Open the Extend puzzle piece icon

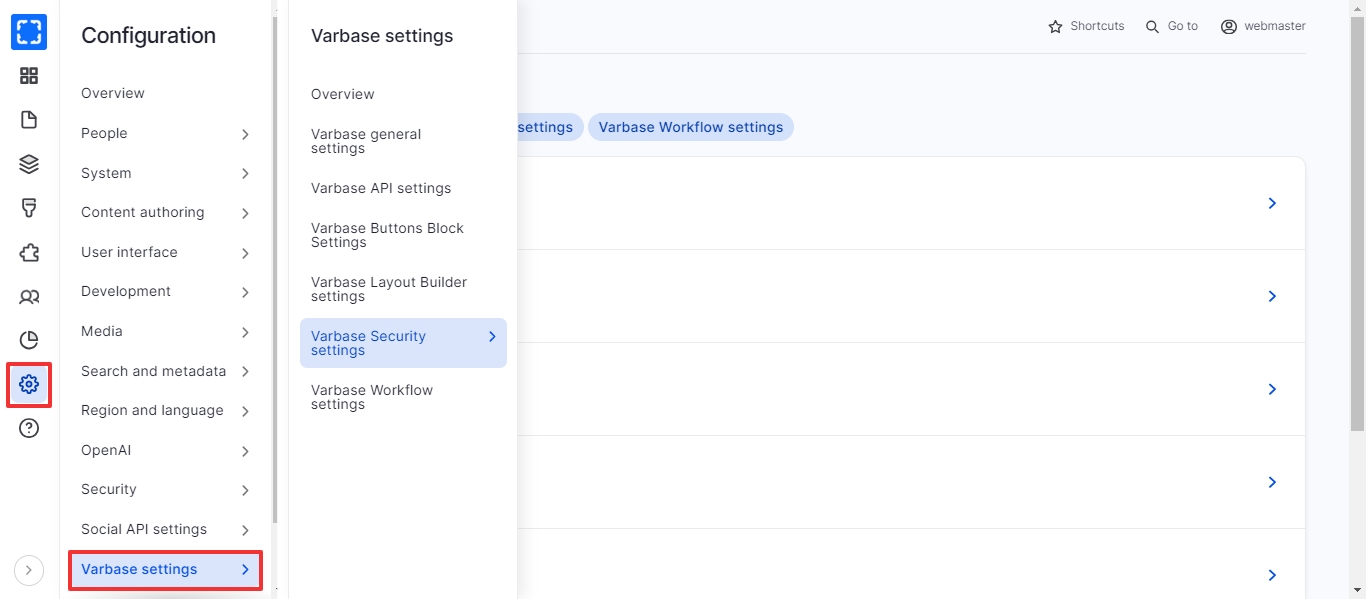pyautogui.click(x=29, y=252)
